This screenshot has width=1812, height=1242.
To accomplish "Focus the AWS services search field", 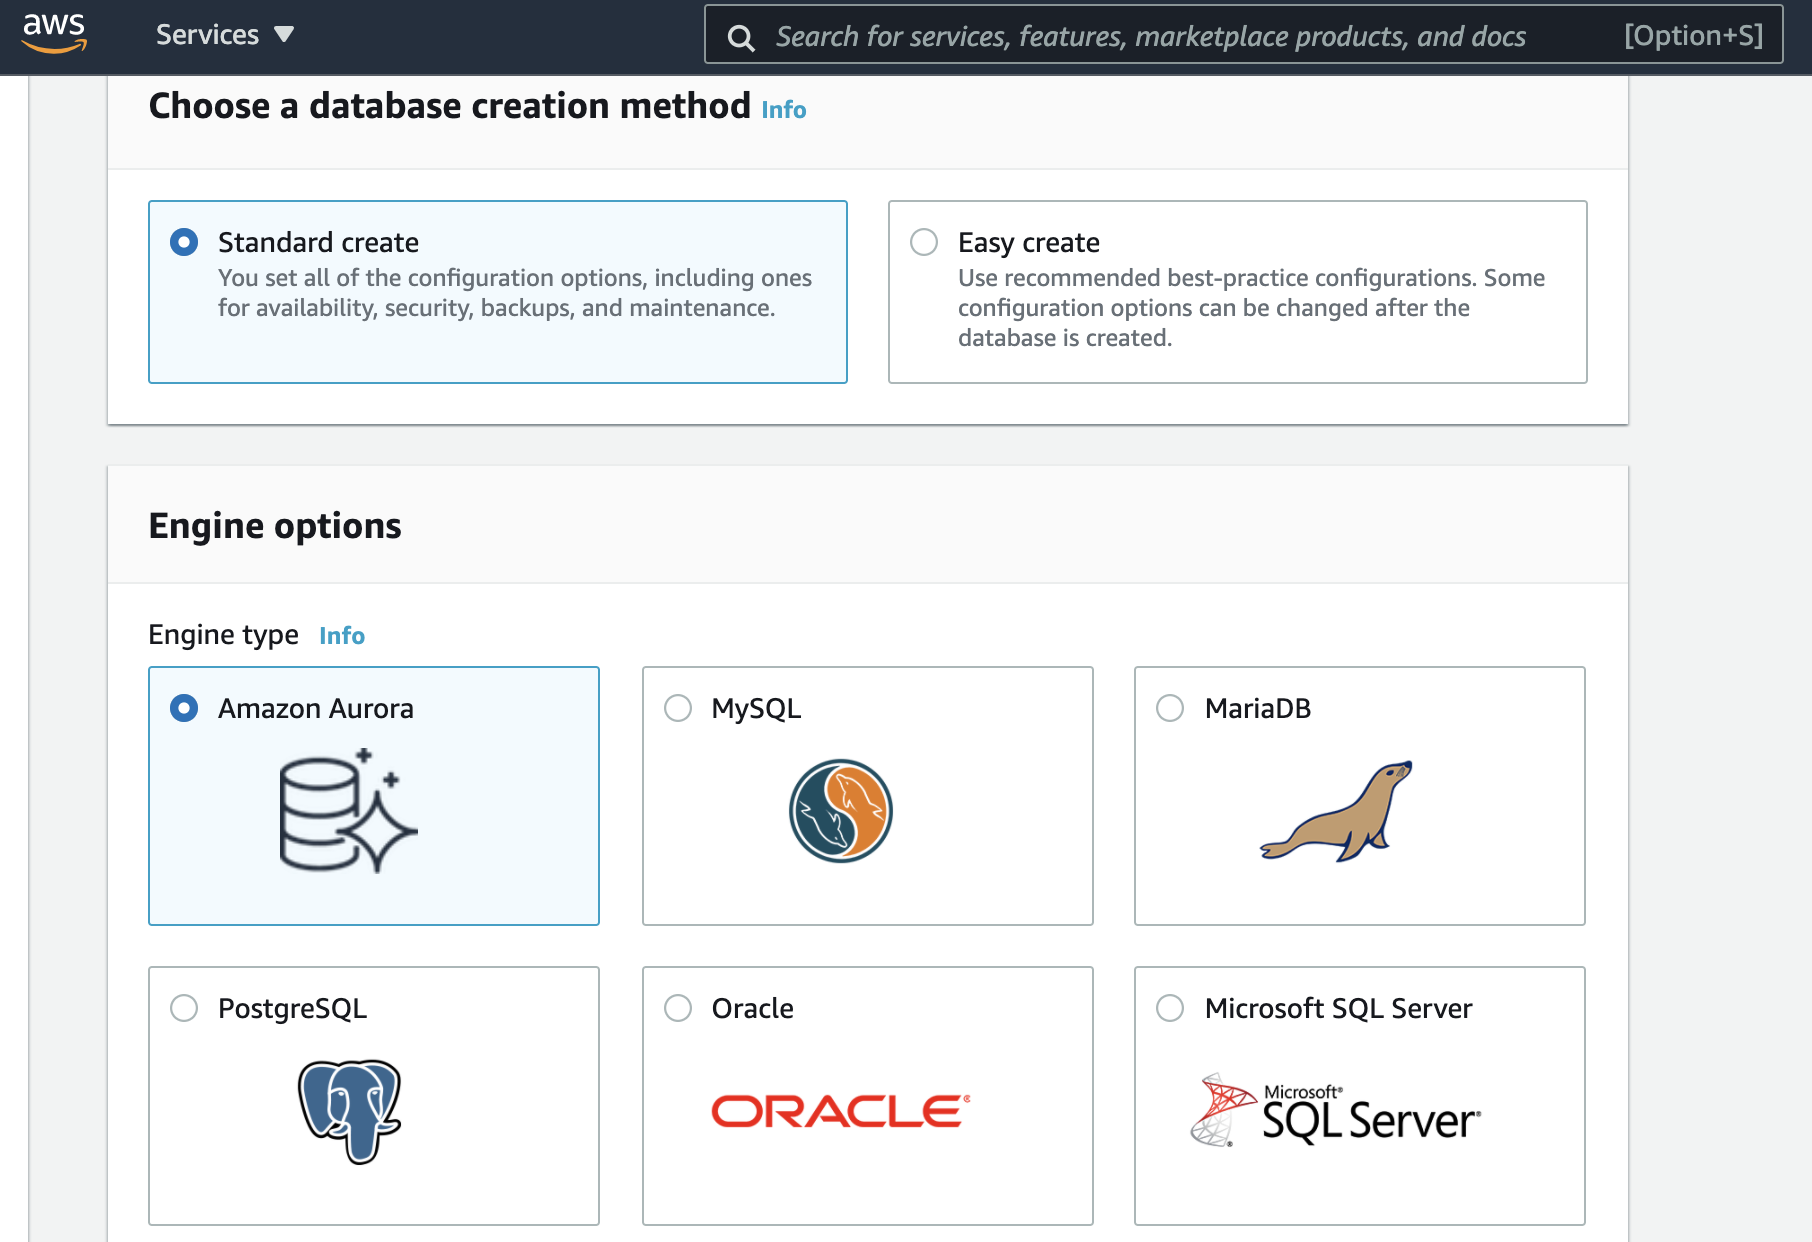I will [1243, 35].
